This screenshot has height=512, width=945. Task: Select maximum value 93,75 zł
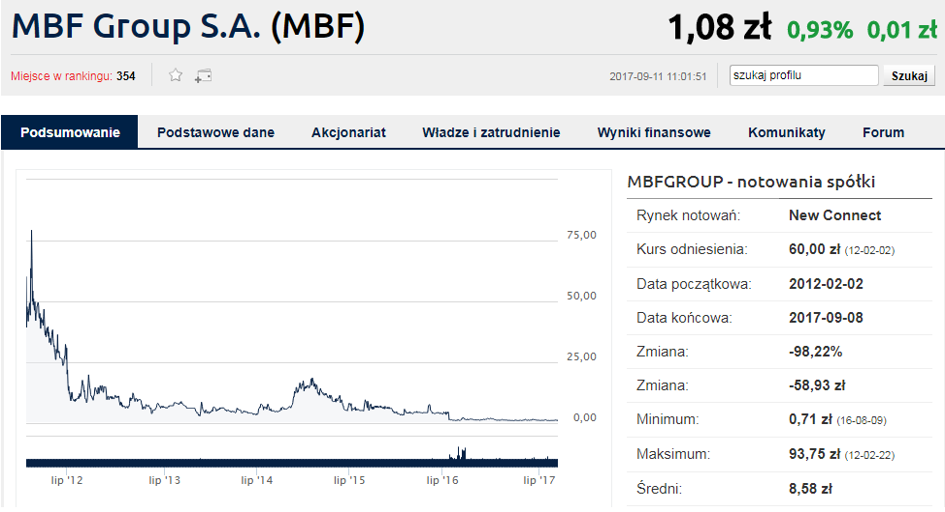814,454
